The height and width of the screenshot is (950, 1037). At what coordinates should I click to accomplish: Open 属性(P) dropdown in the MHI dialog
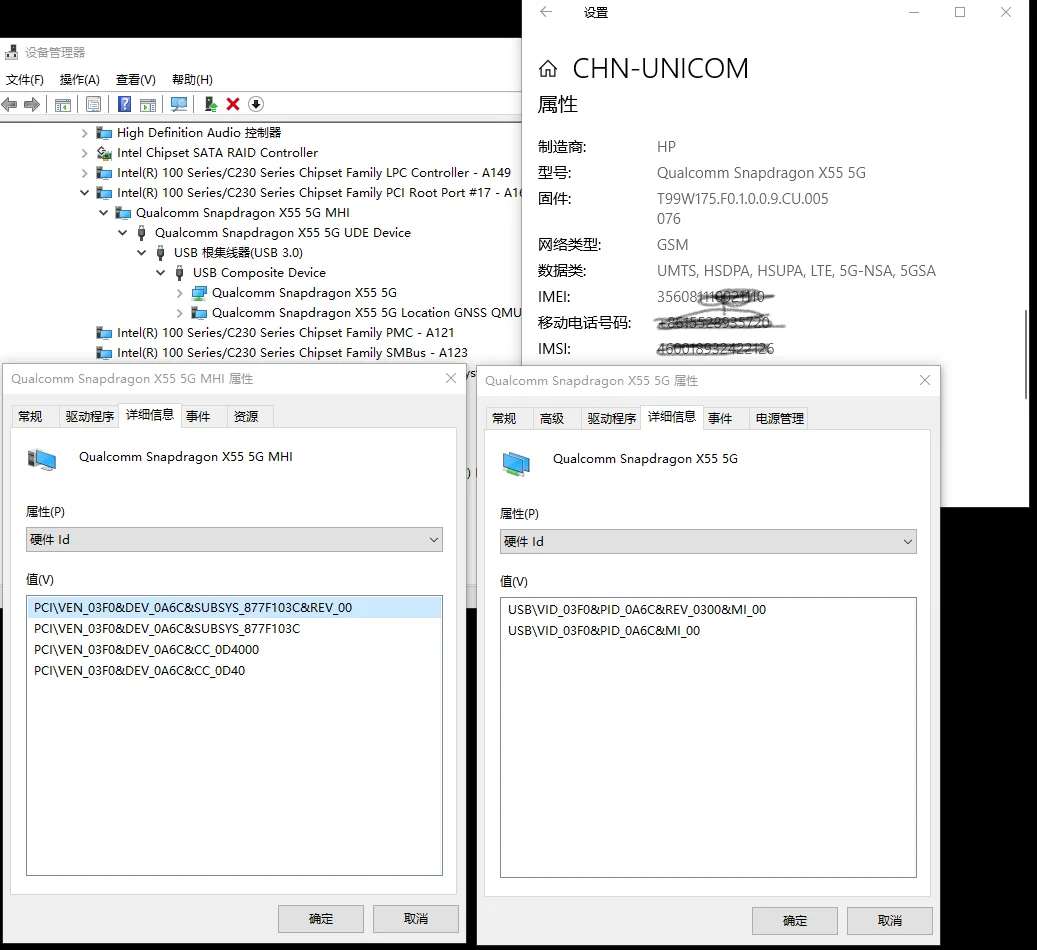click(x=234, y=540)
